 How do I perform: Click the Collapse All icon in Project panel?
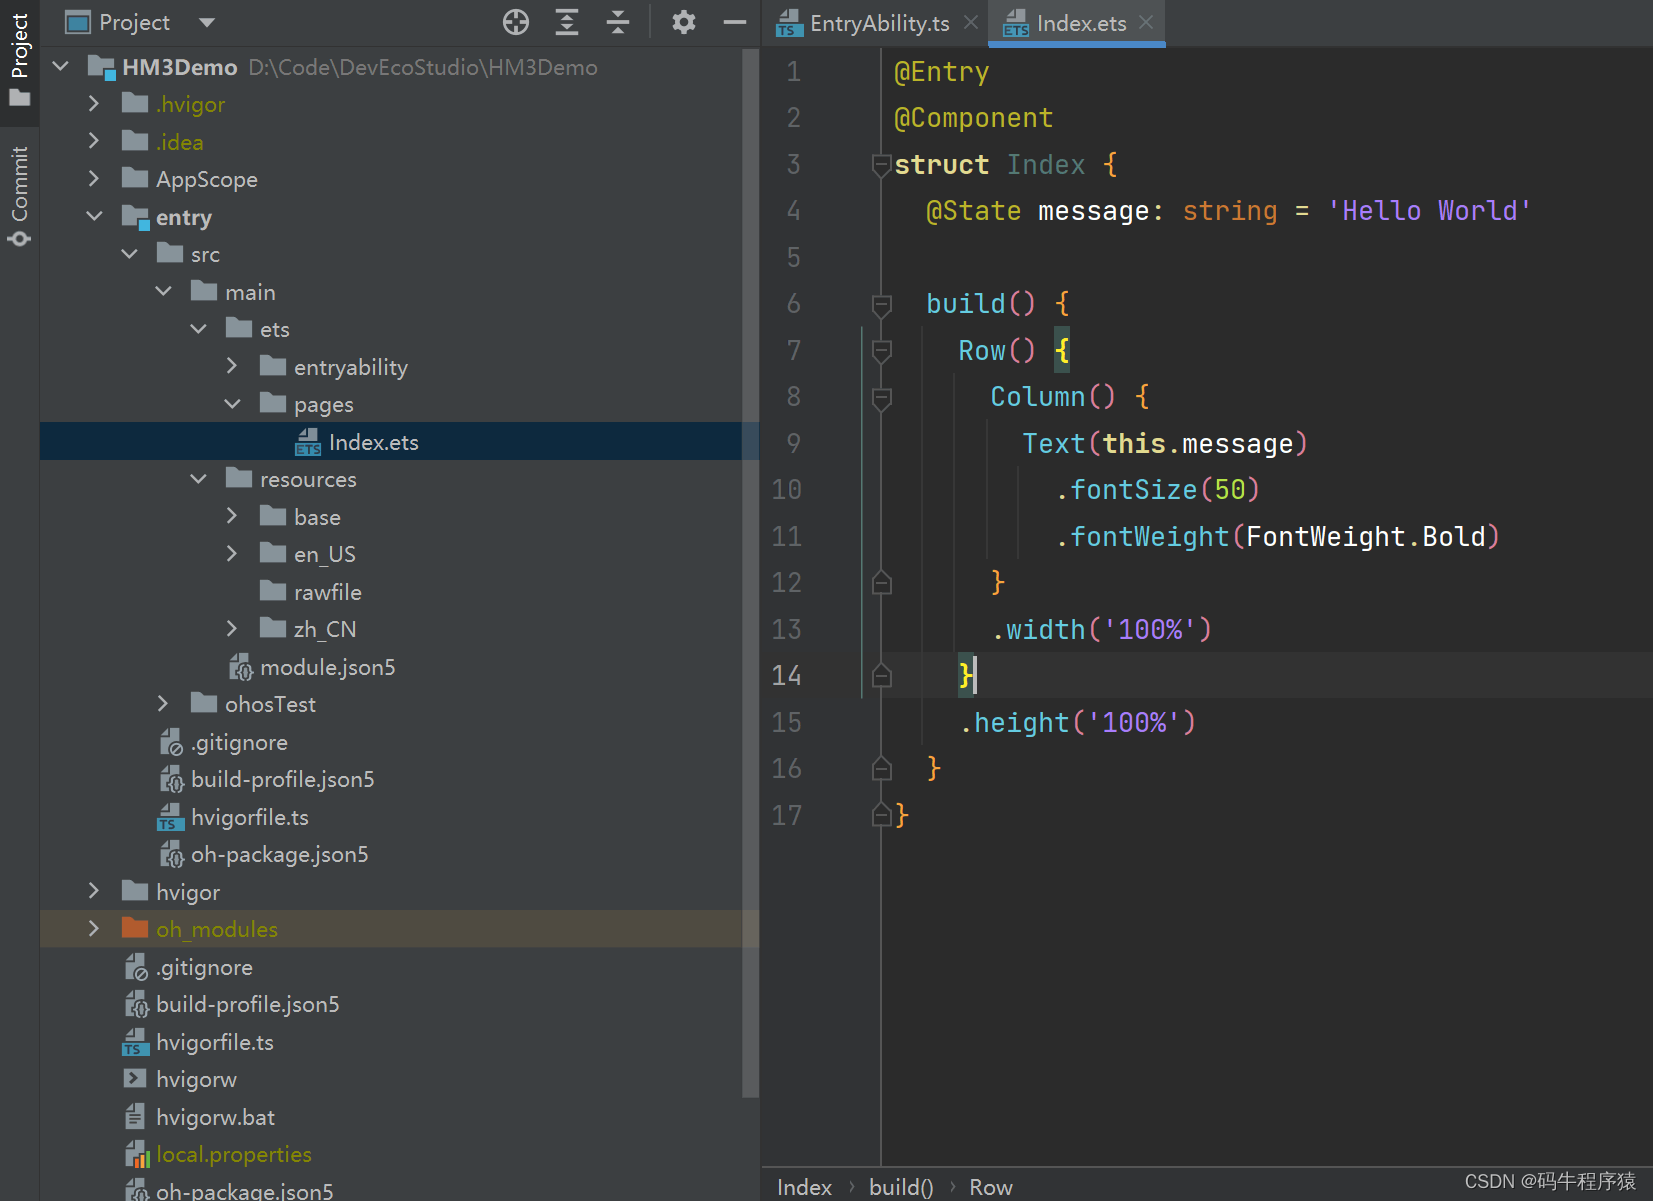click(x=618, y=22)
